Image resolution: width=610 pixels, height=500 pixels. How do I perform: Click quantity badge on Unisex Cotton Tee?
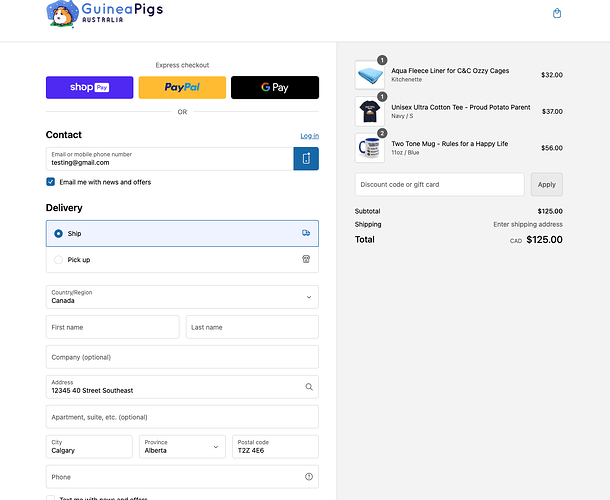point(382,96)
